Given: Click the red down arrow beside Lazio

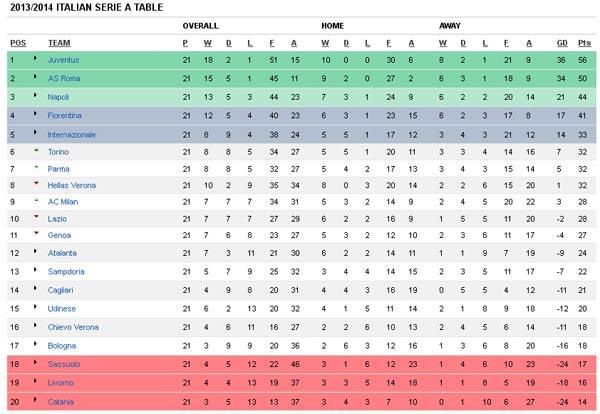Looking at the screenshot, I should click(36, 217).
